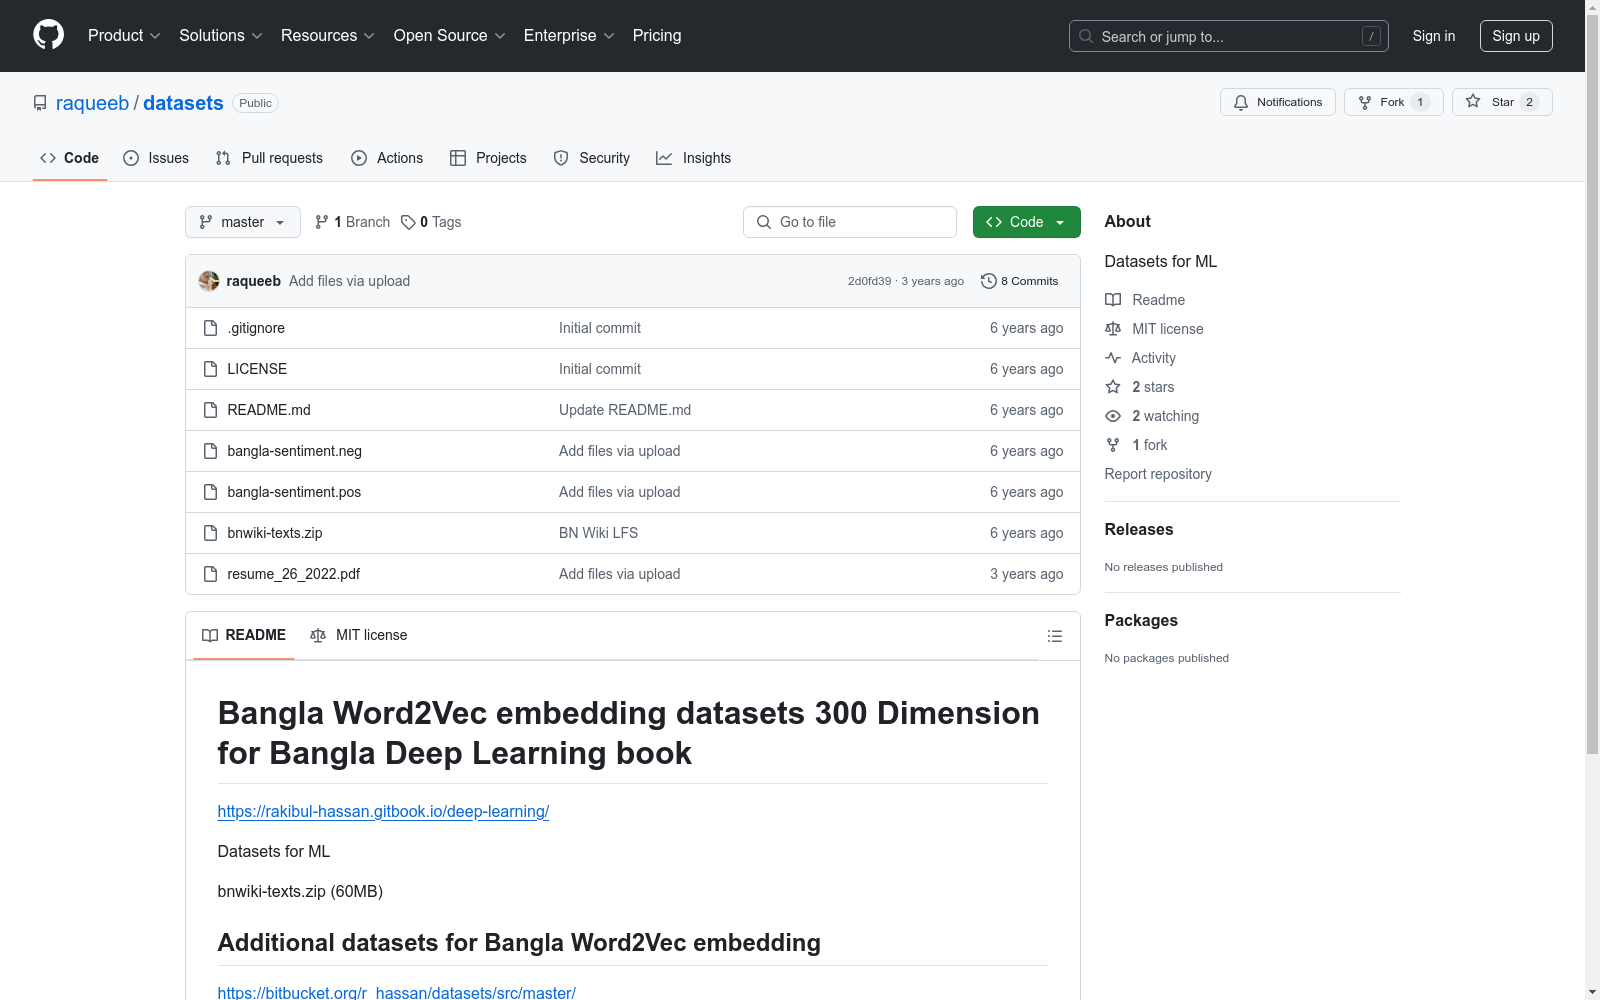The image size is (1600, 1000).
Task: Expand the Solutions menu
Action: (x=221, y=36)
